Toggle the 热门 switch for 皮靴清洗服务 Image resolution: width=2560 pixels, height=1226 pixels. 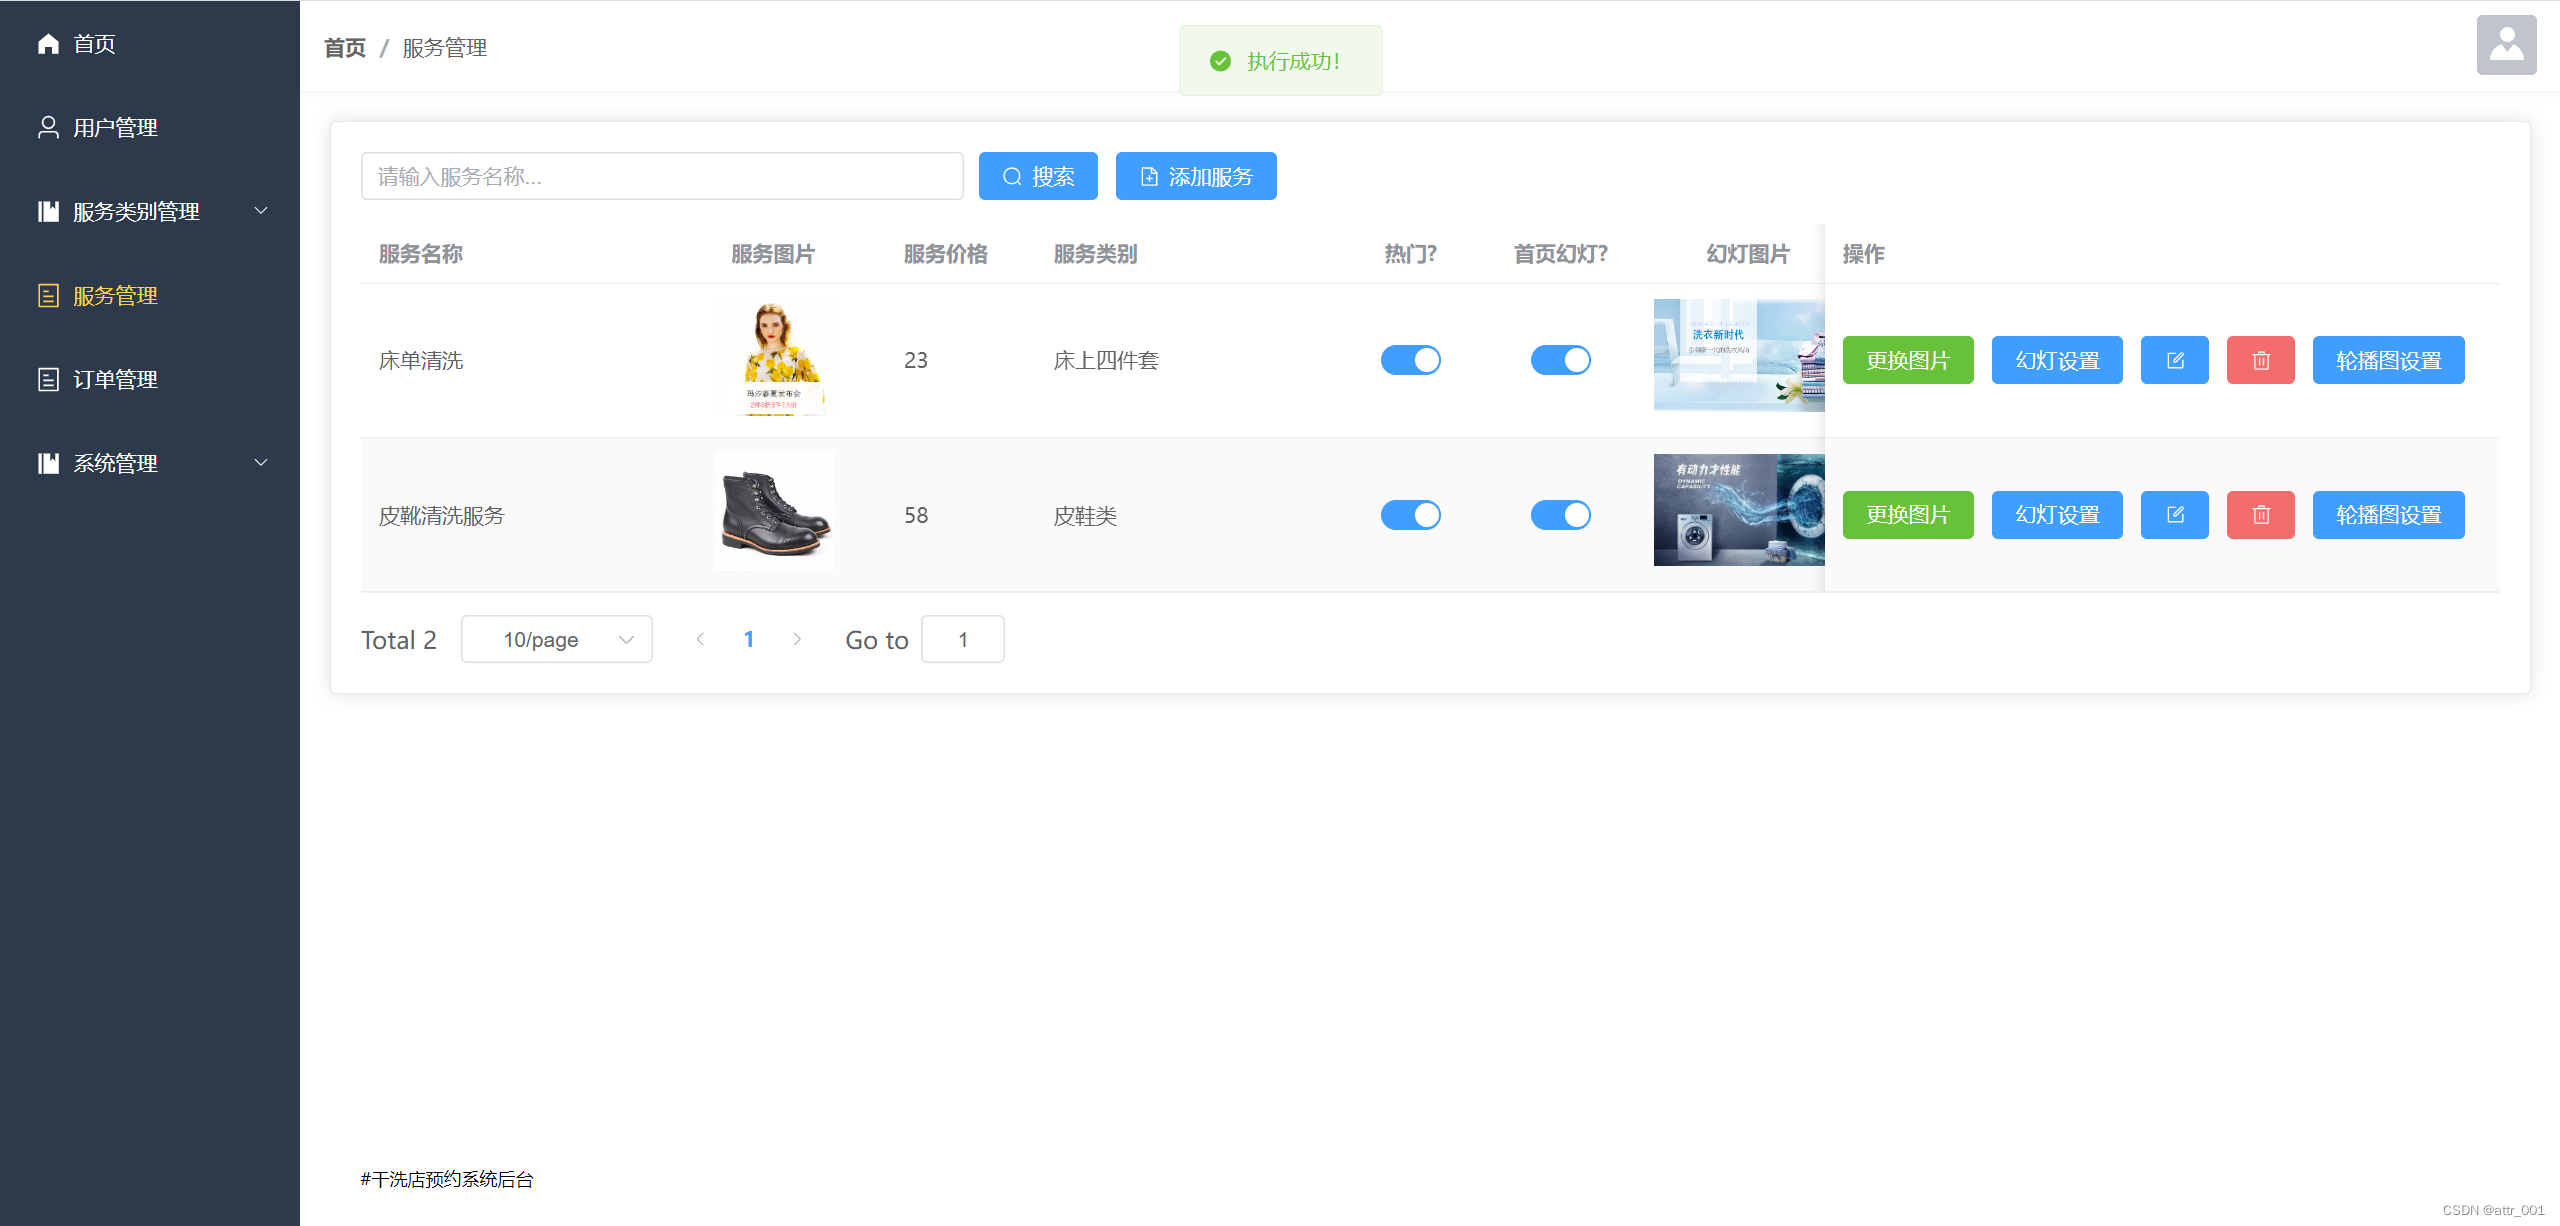[1410, 514]
